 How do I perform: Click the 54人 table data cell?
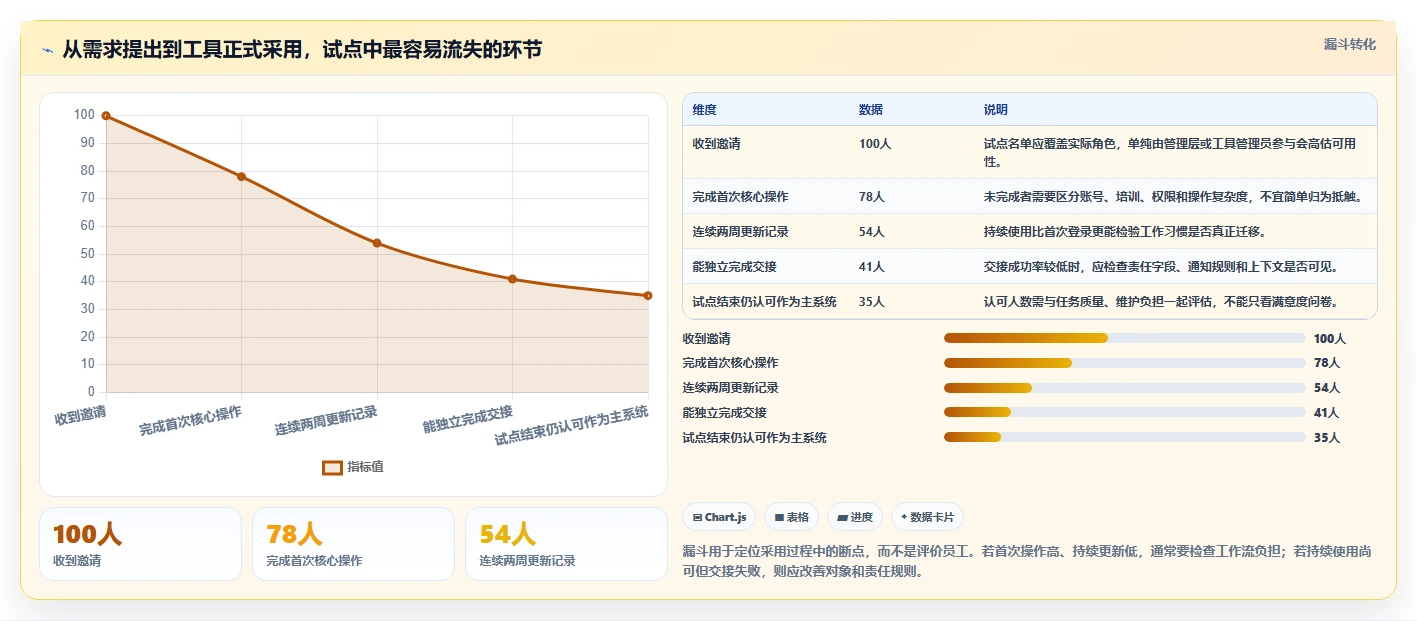[872, 232]
